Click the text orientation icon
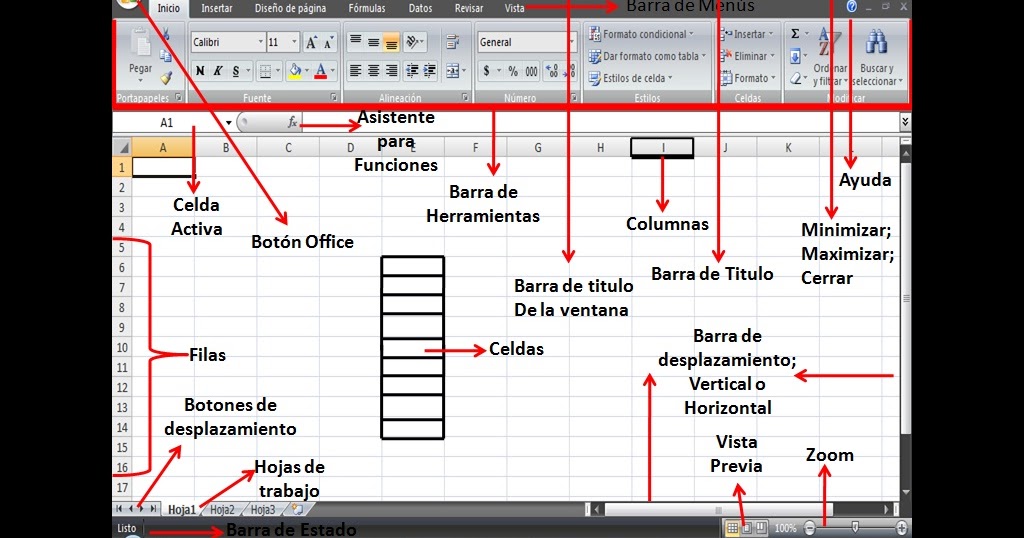Screen dimensions: 1024x538 413,42
